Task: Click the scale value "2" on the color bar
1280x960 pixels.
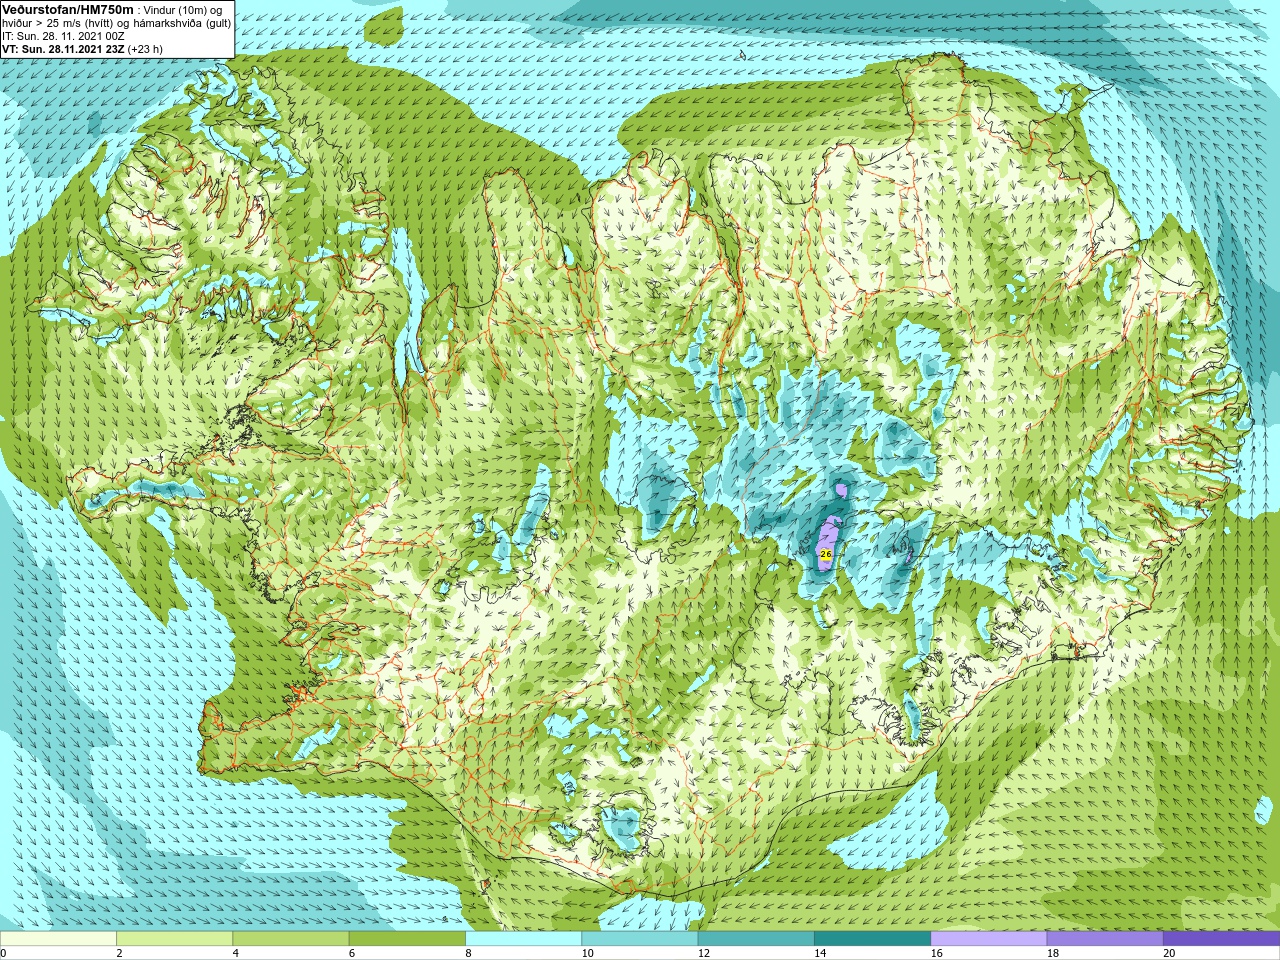Action: [x=119, y=953]
